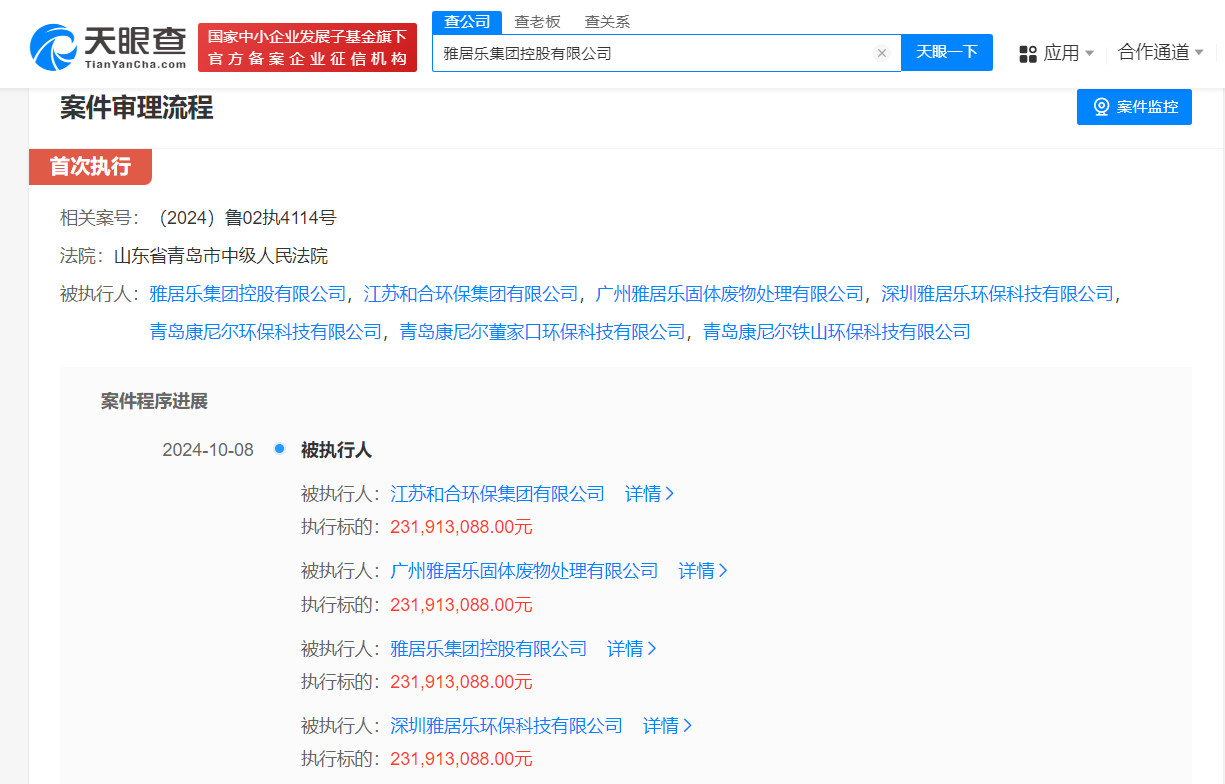Open 广州雅居乐固体废物处理有限公司 link in the top 被执行人 list

(x=730, y=294)
